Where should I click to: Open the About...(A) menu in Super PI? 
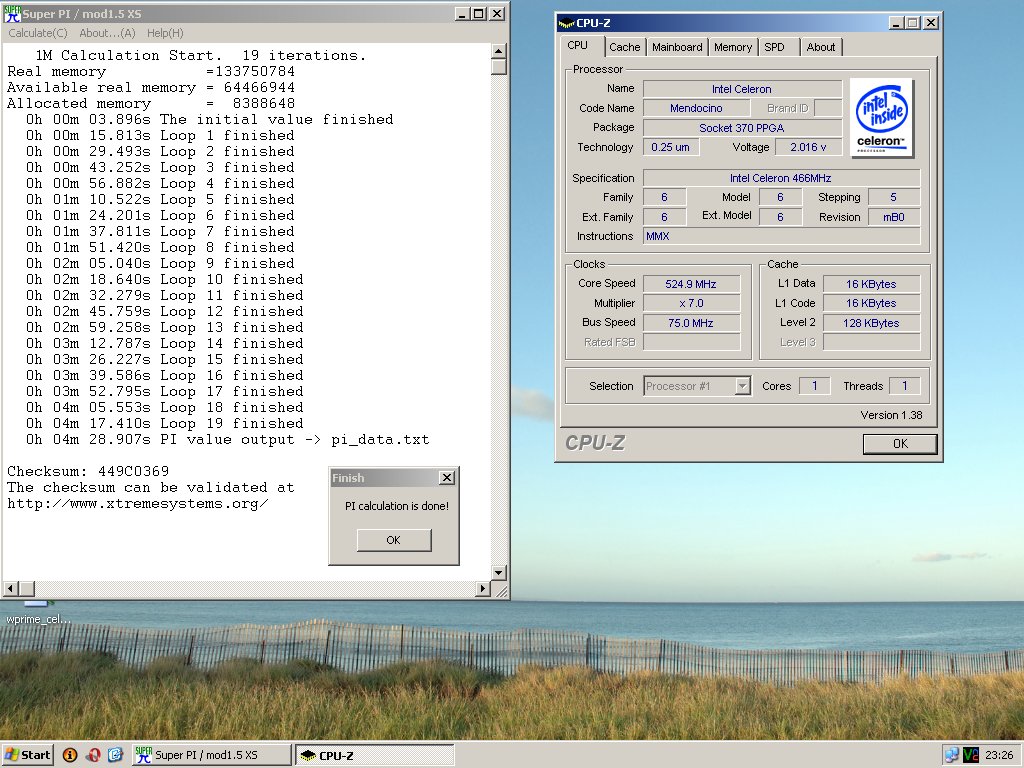tap(107, 33)
